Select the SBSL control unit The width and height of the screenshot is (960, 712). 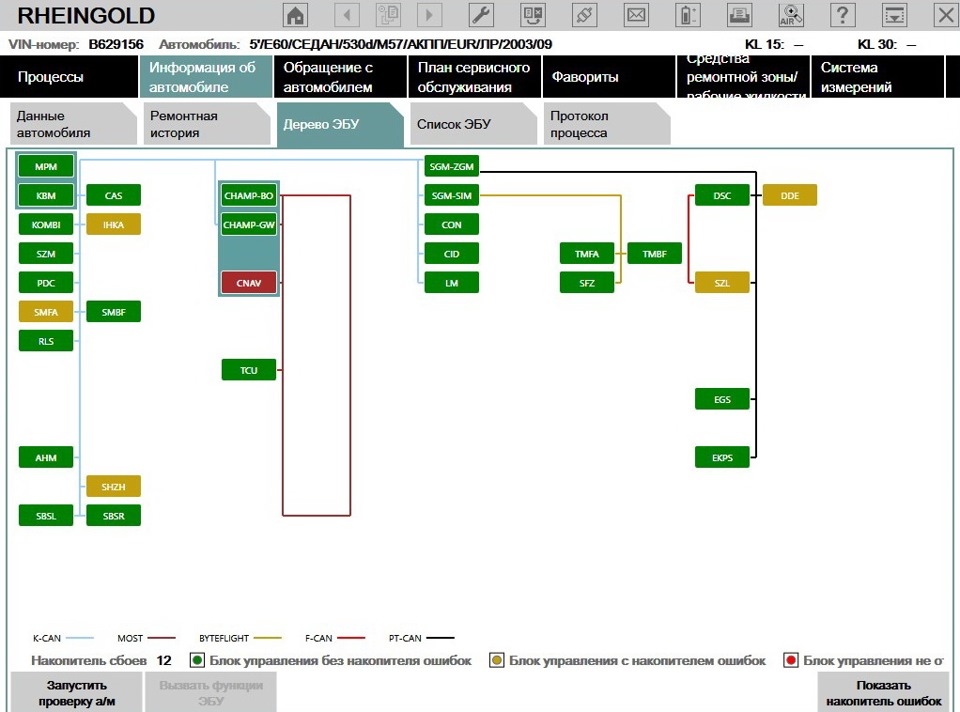[46, 515]
